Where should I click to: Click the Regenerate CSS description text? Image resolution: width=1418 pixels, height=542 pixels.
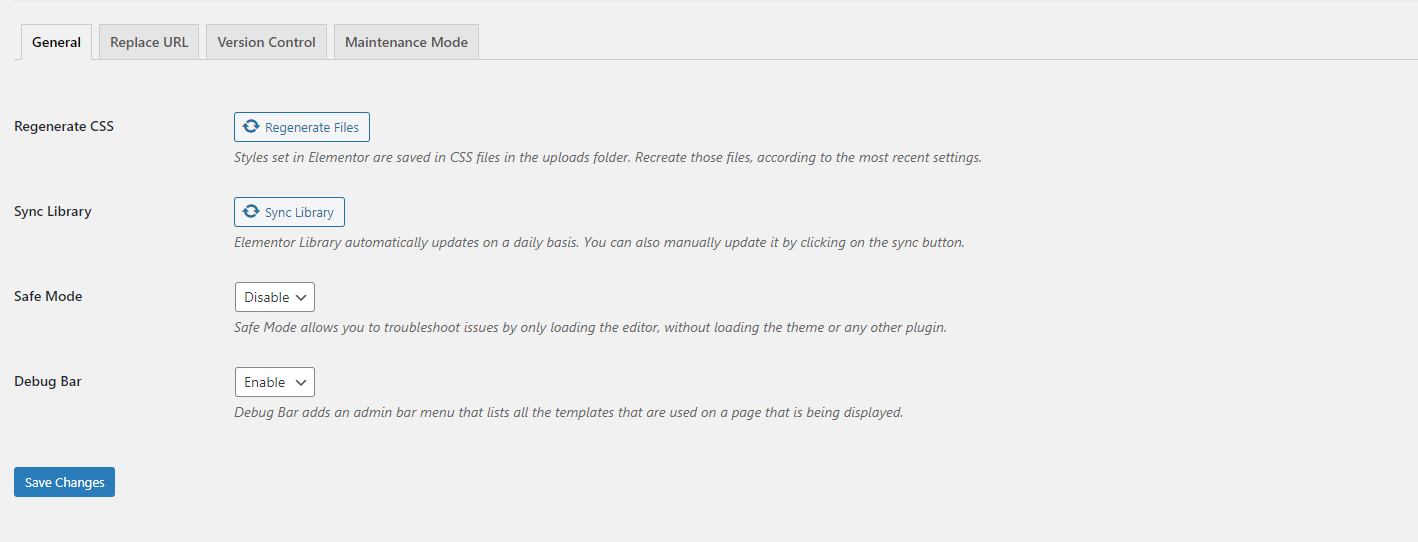click(607, 158)
